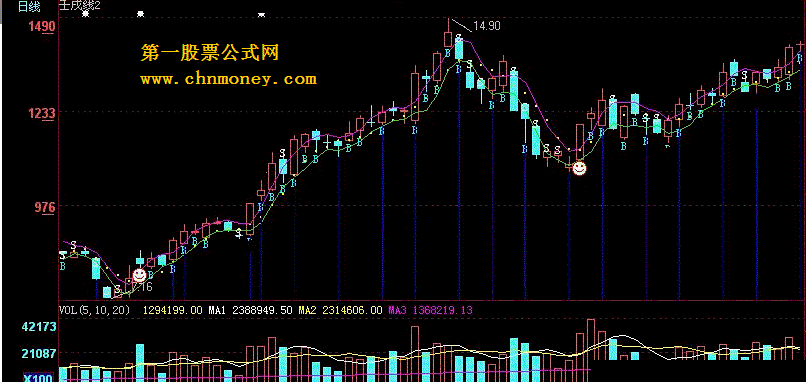The height and width of the screenshot is (382, 806).
Task: Click the MA3 1368219.13 readout
Action: point(430,311)
